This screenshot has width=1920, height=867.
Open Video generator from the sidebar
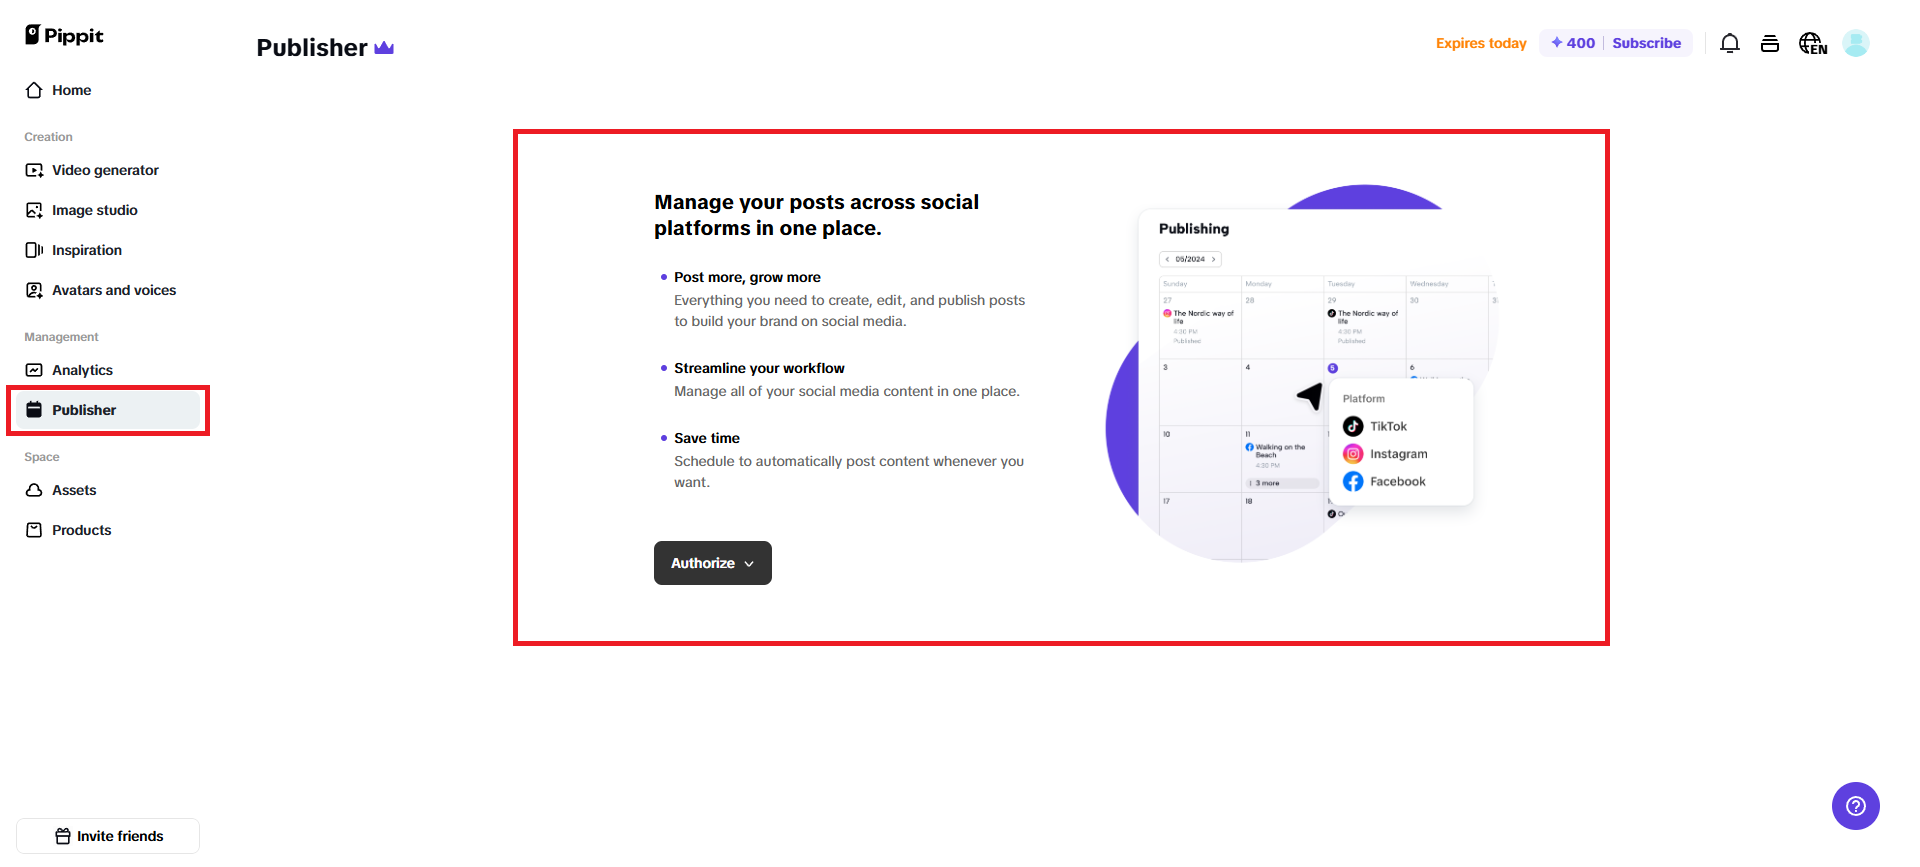pyautogui.click(x=104, y=170)
